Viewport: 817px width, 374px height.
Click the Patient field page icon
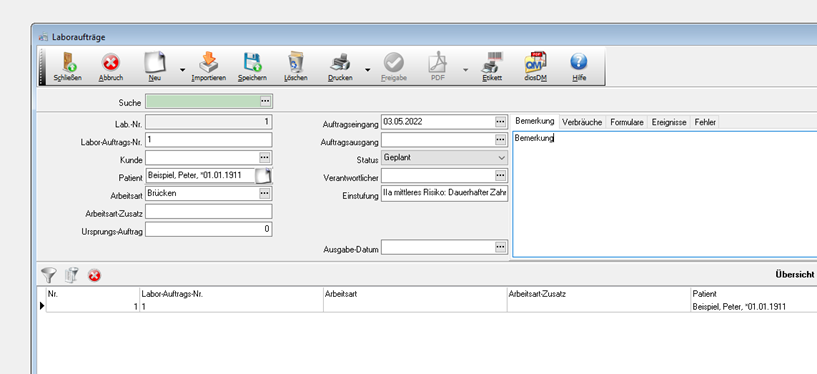pyautogui.click(x=264, y=176)
